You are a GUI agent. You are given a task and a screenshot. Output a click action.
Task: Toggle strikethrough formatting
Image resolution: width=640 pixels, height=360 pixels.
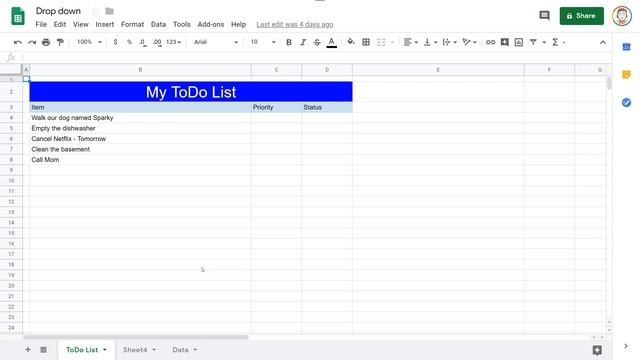tap(317, 42)
